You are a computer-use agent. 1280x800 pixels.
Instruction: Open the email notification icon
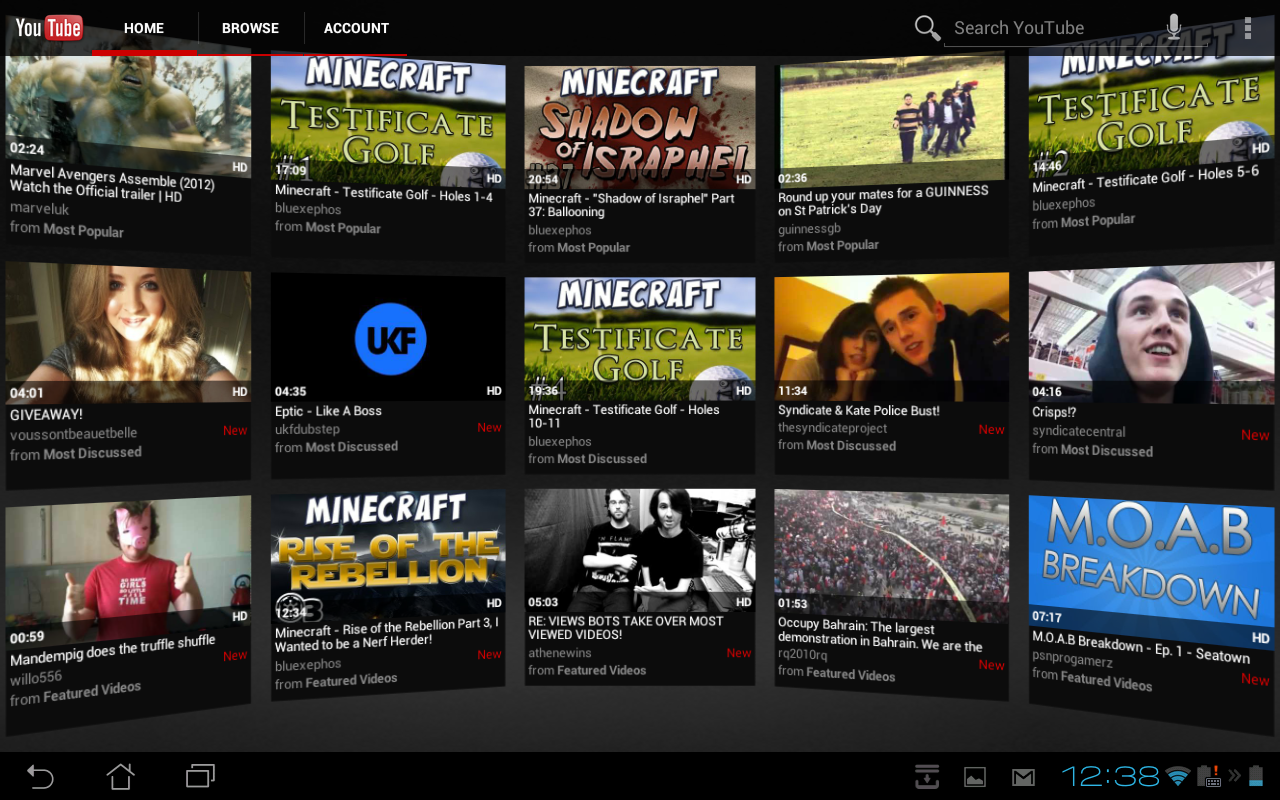point(1023,777)
